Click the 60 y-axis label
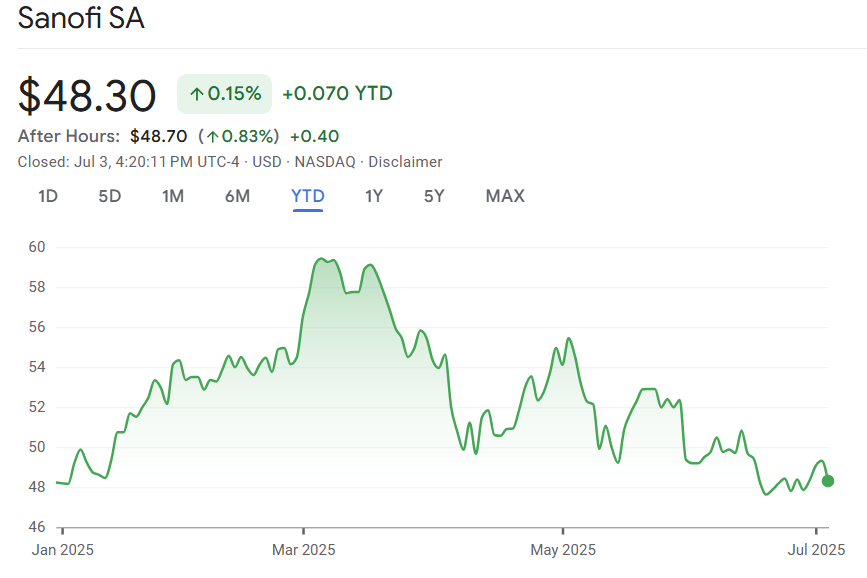Screen dimensions: 867x578 point(37,247)
